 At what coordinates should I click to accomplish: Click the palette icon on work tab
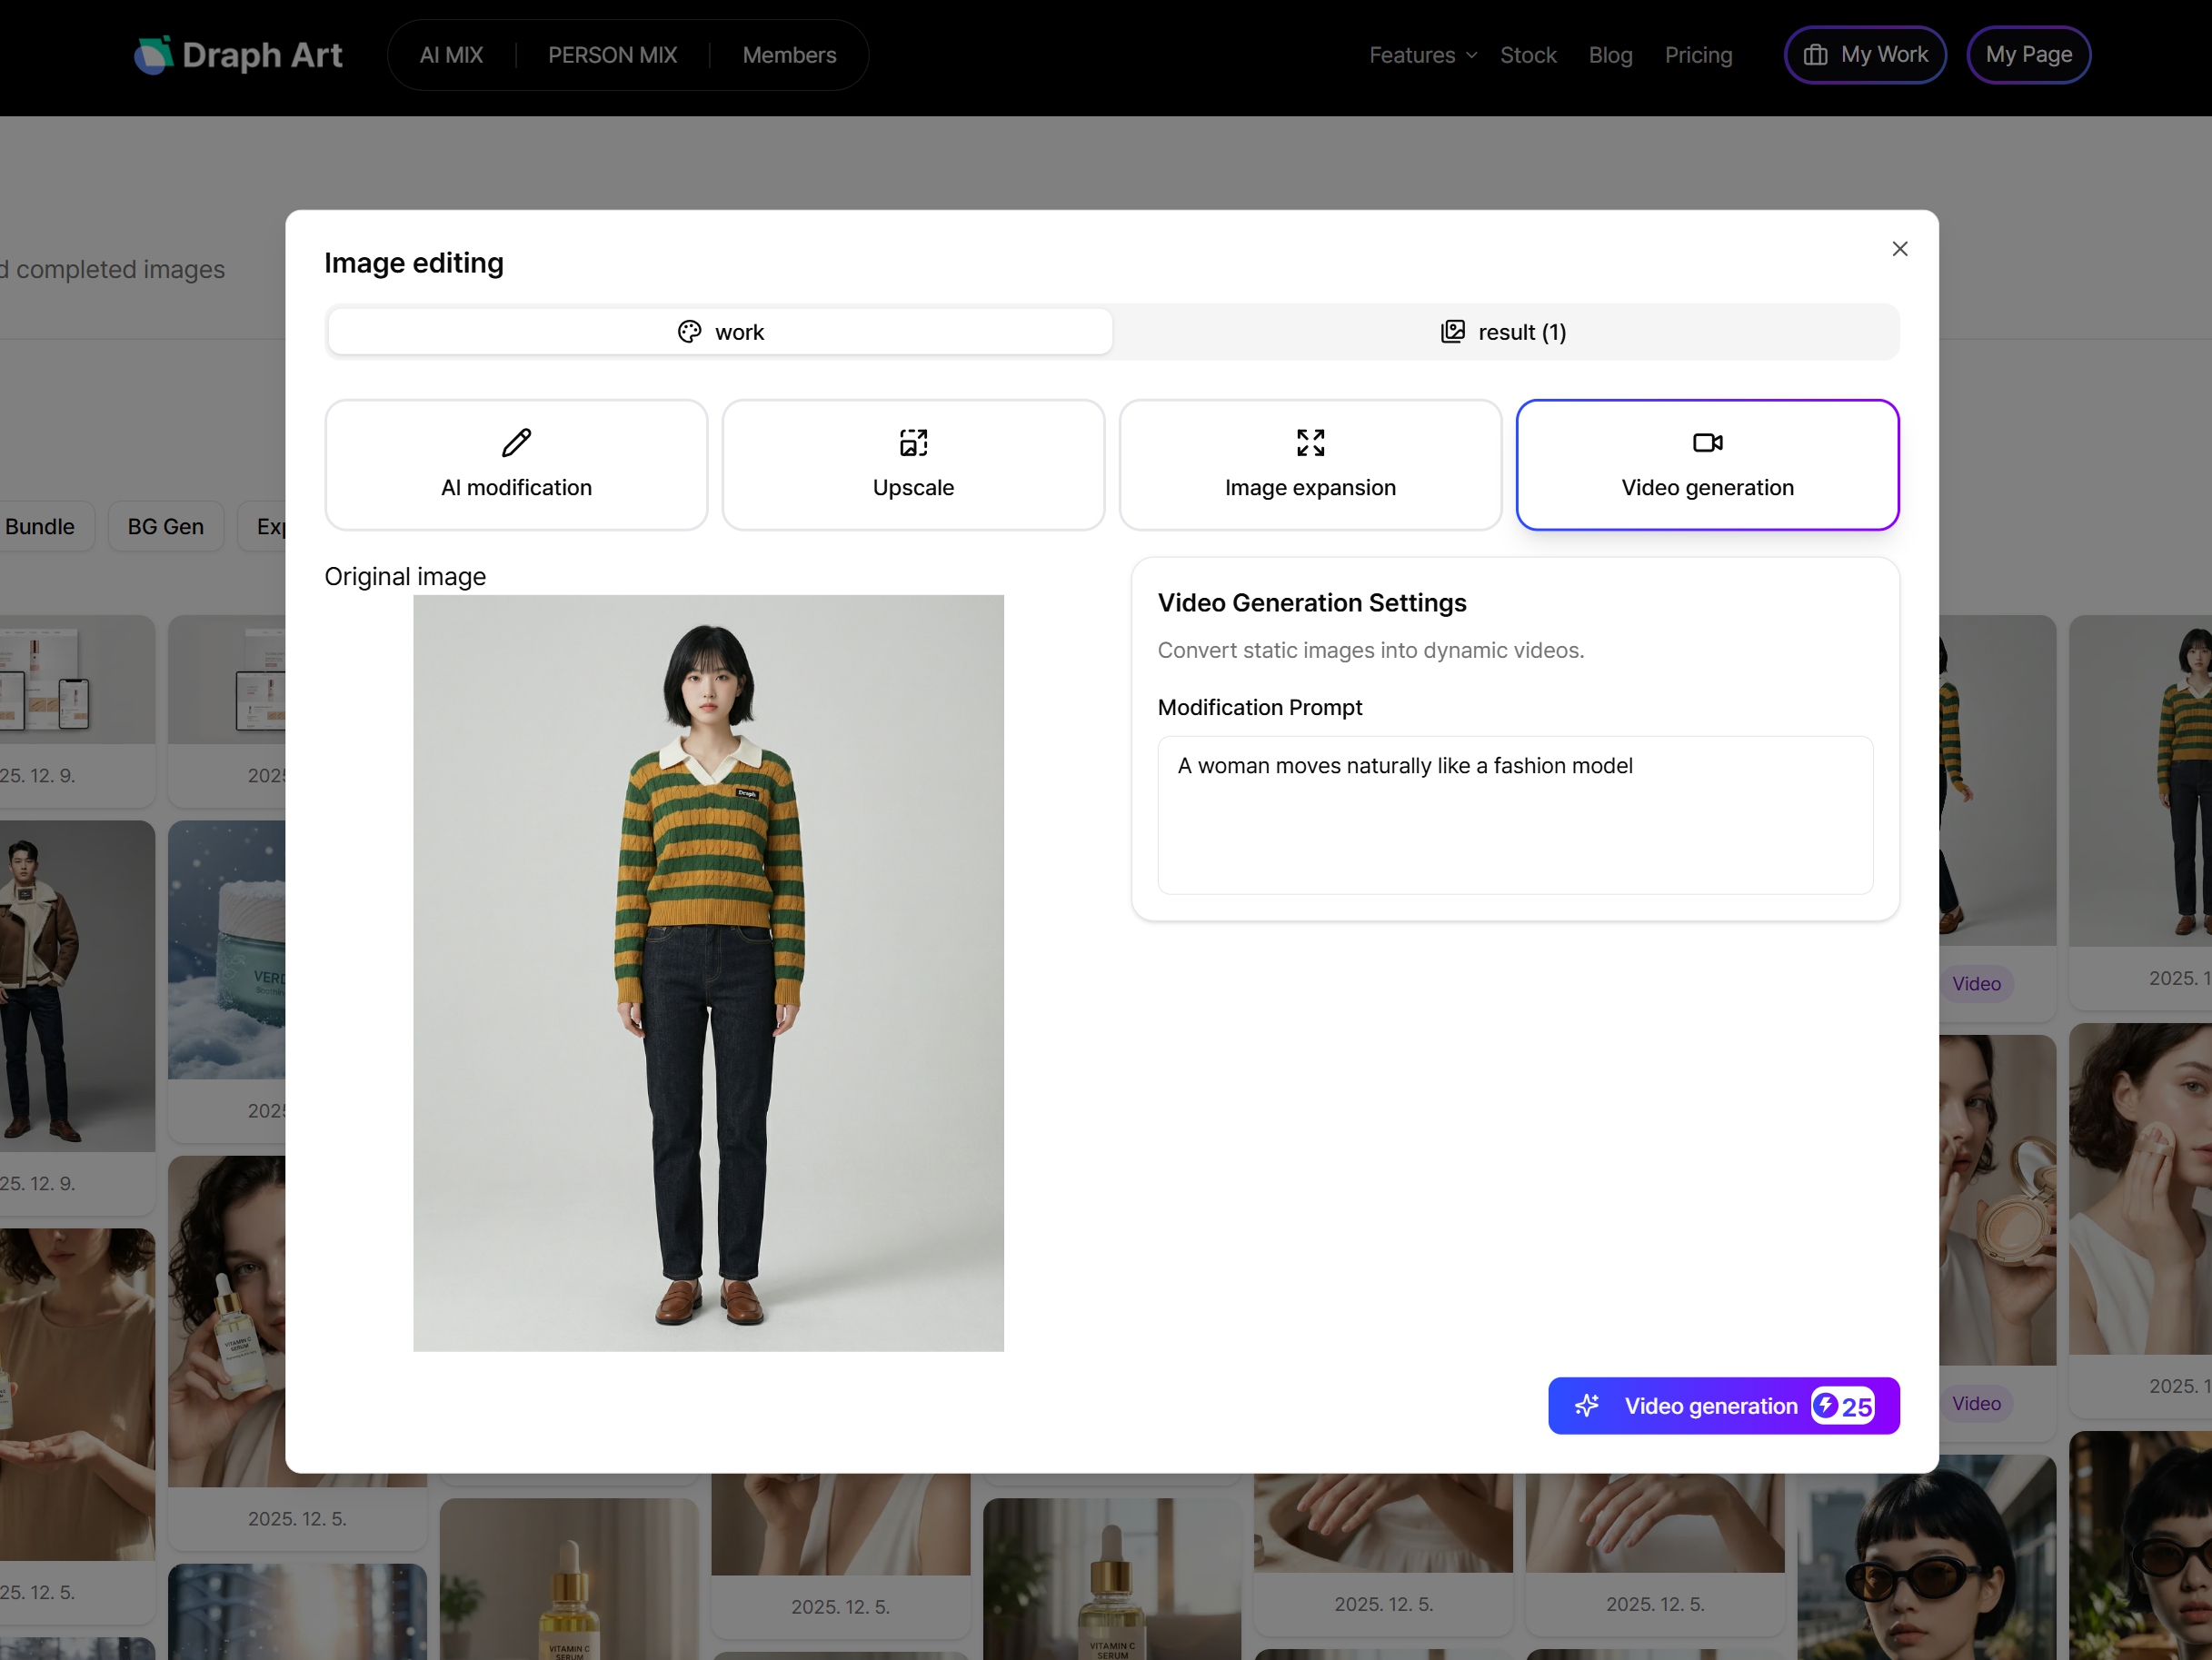point(689,332)
